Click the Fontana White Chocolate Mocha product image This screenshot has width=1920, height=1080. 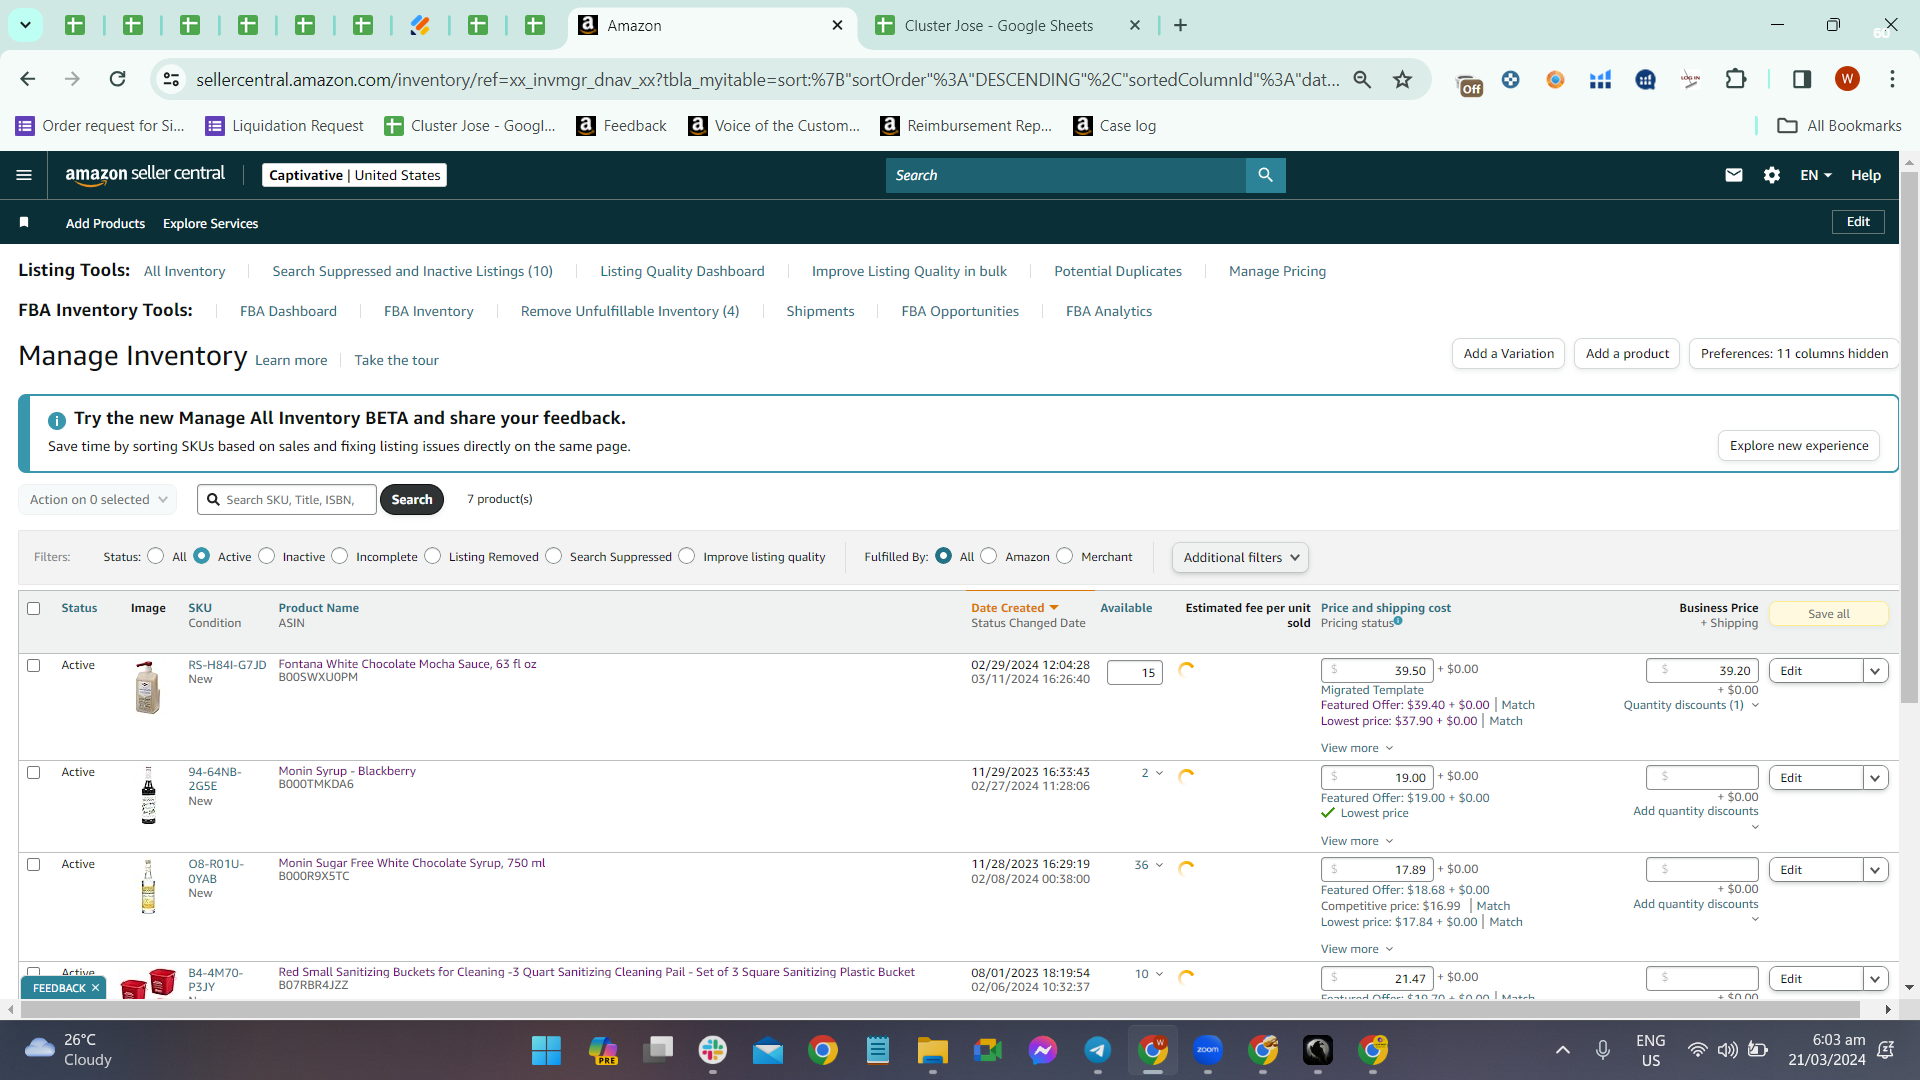[x=148, y=688]
